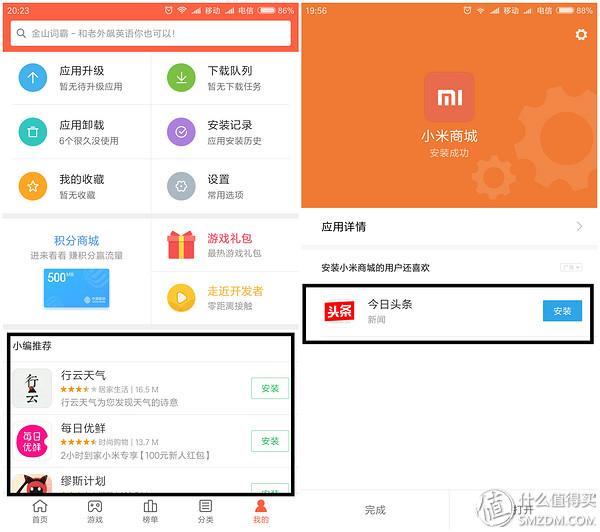Install 今日头条 with the blue 安装 button
This screenshot has height=532, width=600.
click(x=562, y=311)
